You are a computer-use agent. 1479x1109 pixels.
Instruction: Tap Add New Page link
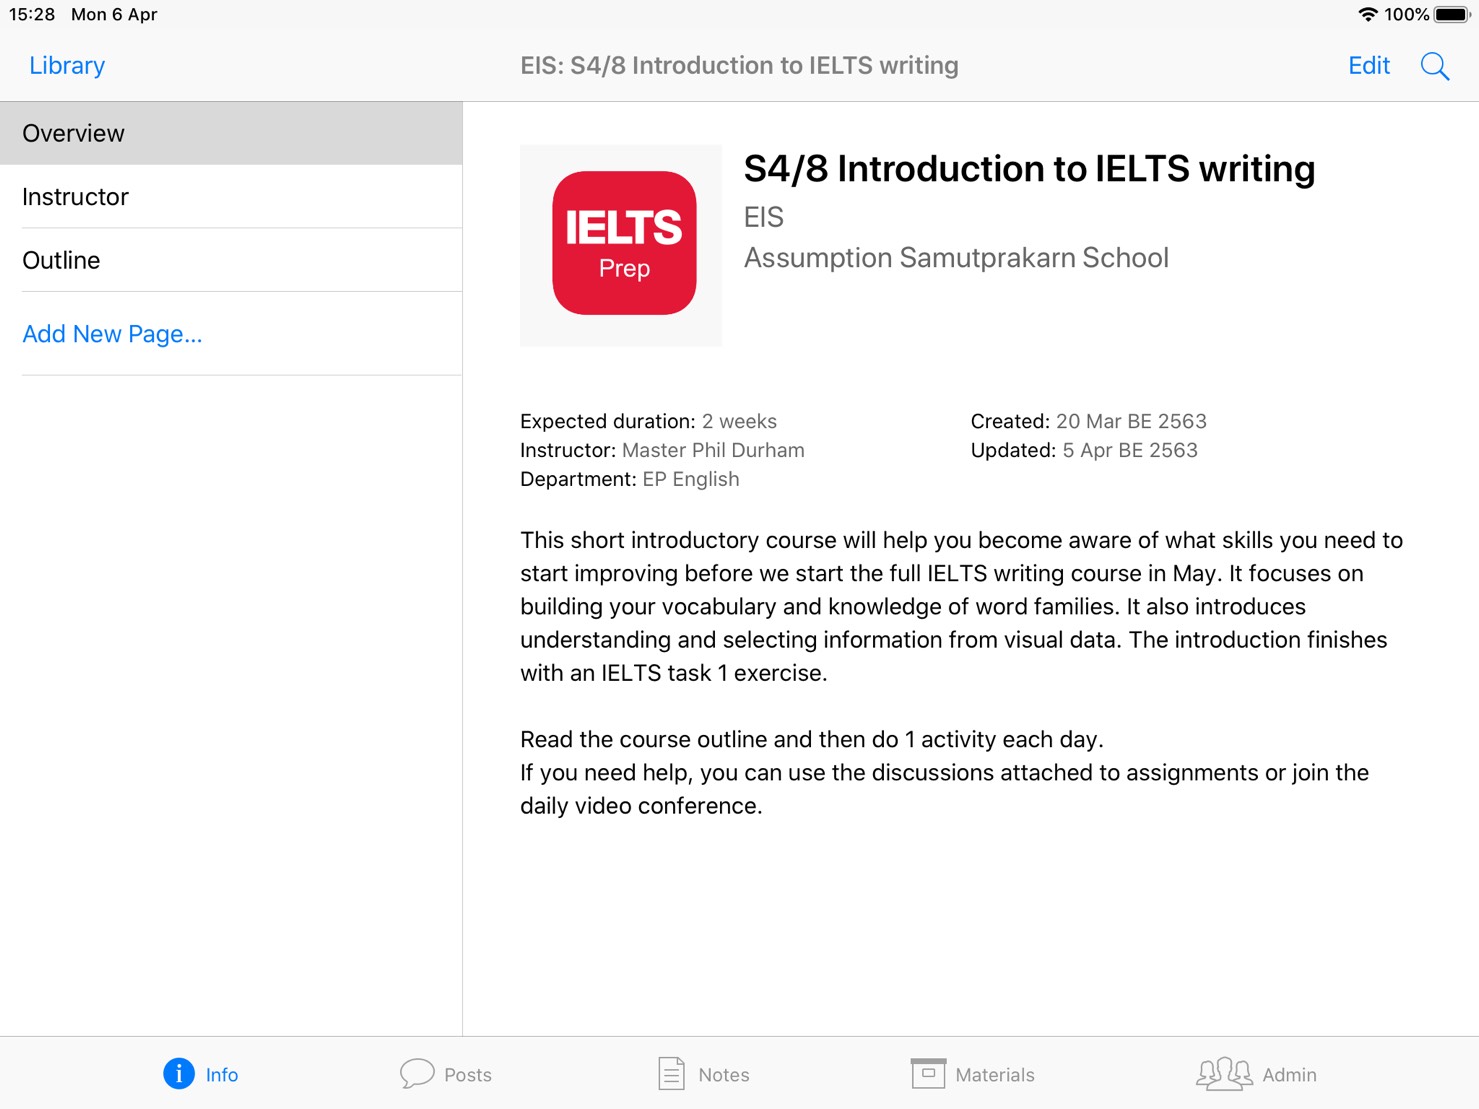(x=112, y=334)
